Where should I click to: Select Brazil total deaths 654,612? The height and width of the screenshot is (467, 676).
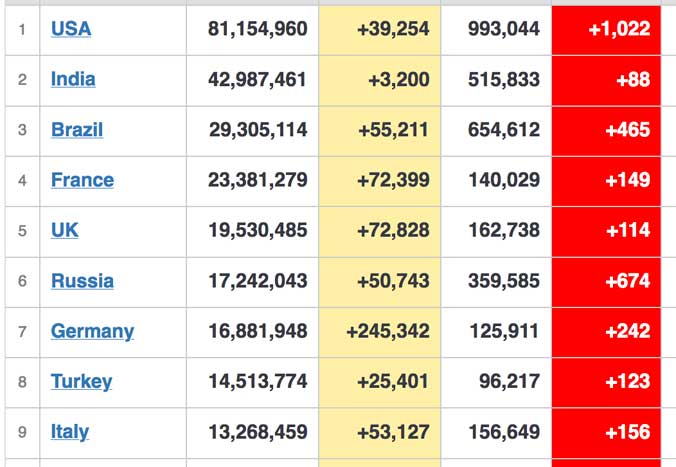(x=504, y=130)
